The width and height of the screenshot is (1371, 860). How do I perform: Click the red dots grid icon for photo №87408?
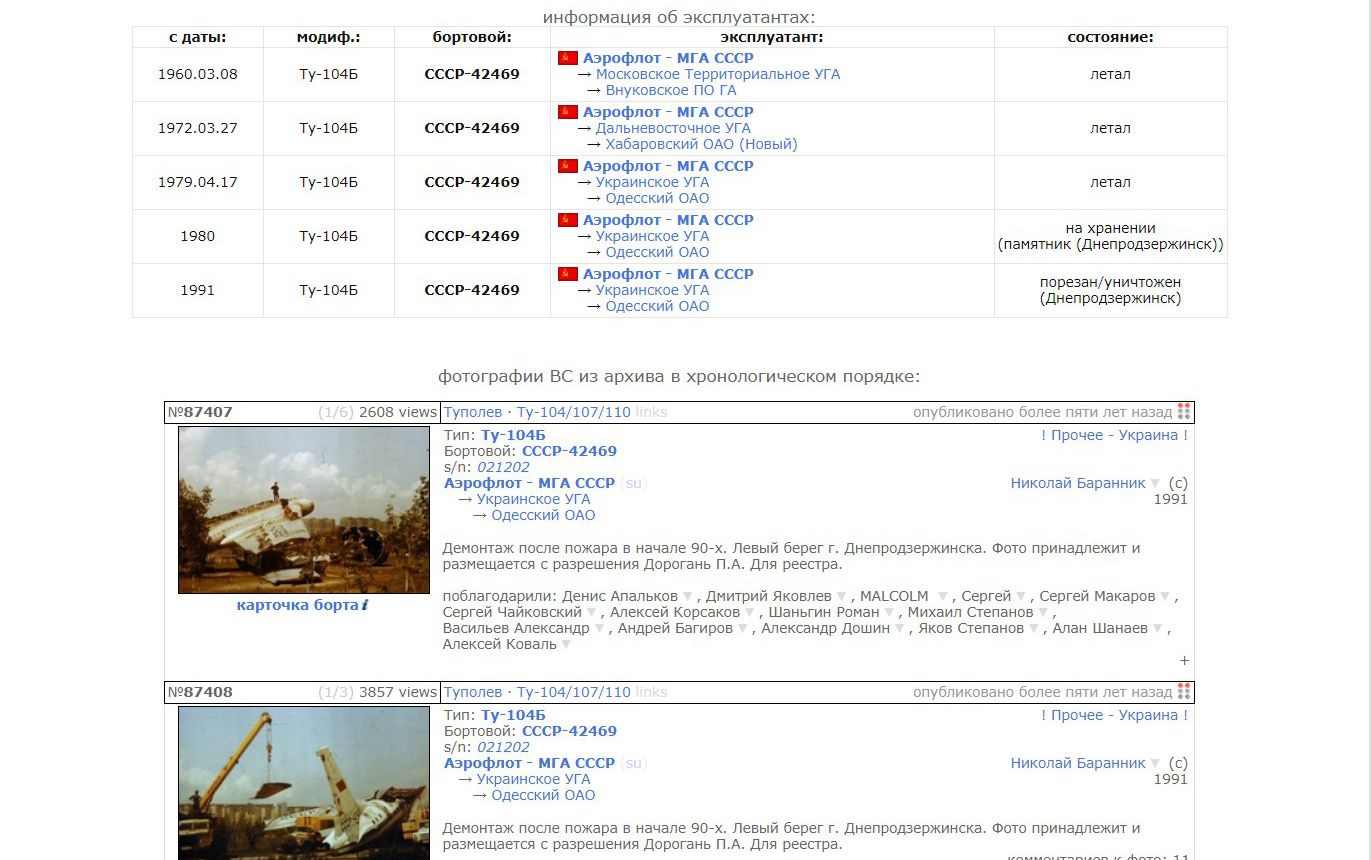tap(1184, 692)
